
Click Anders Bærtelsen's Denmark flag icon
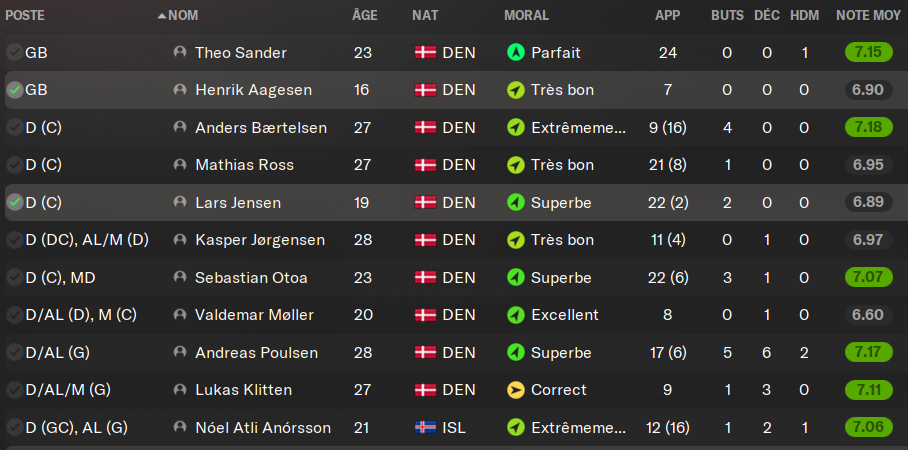click(425, 127)
